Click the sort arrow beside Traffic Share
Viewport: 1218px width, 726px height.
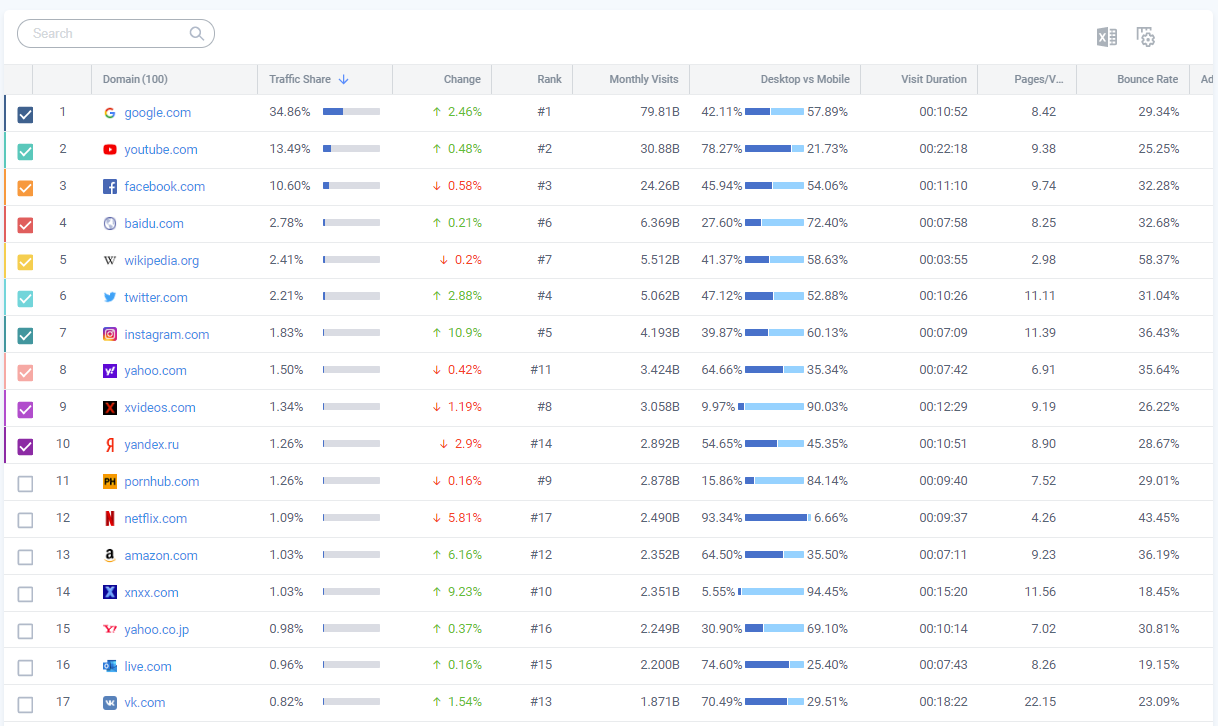coord(344,79)
